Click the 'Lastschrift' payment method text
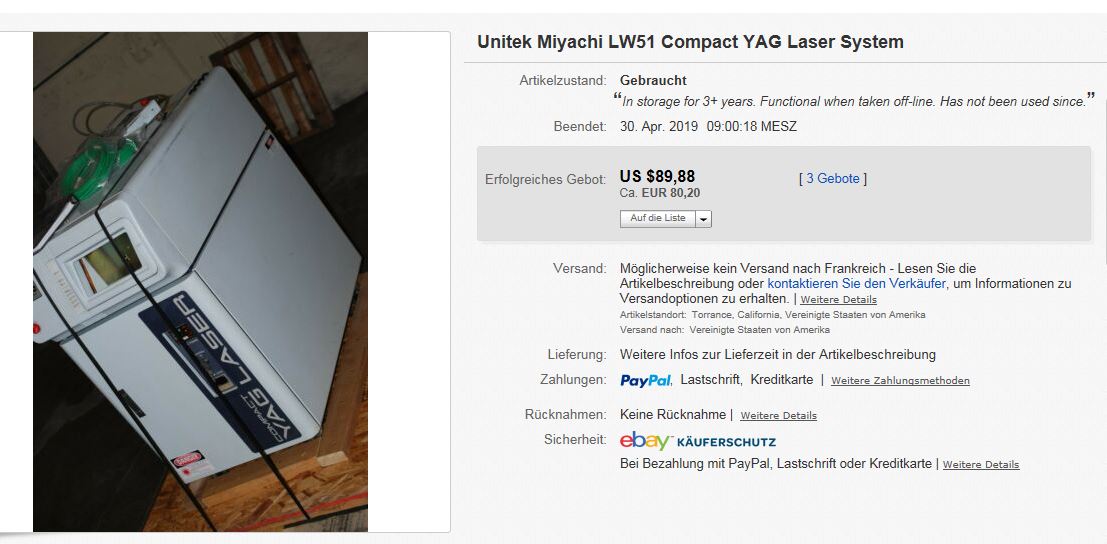The width and height of the screenshot is (1107, 544). pyautogui.click(x=711, y=380)
